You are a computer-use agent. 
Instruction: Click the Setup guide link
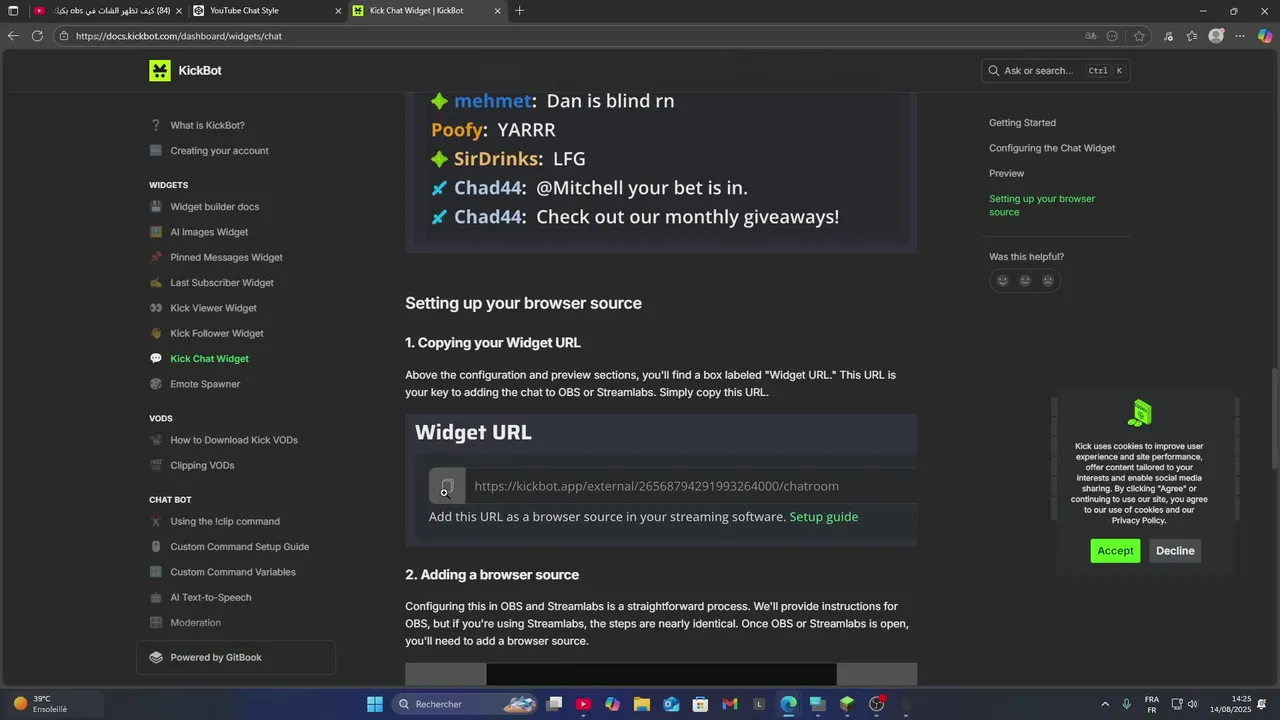pyautogui.click(x=824, y=517)
